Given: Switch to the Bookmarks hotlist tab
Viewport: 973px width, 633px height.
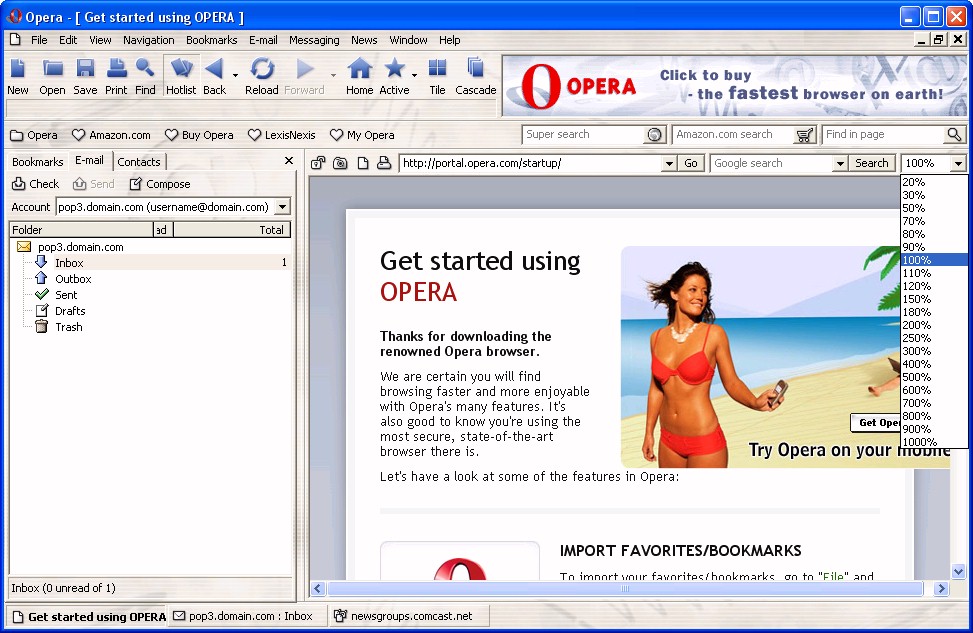Looking at the screenshot, I should [x=38, y=162].
